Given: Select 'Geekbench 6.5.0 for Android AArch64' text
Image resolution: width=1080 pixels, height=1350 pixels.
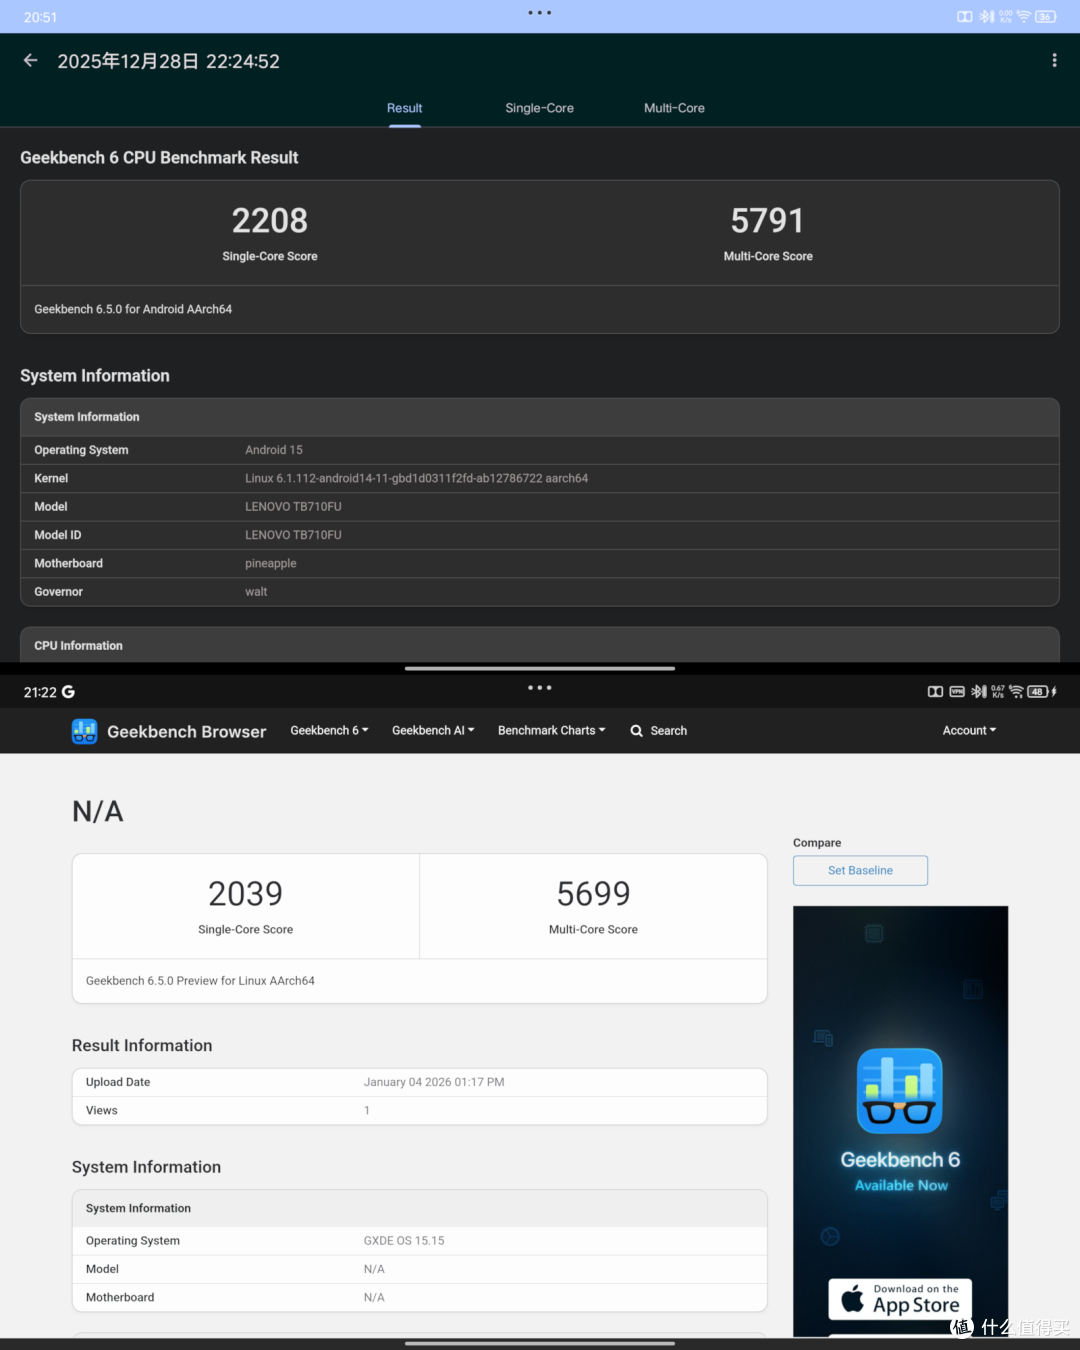Looking at the screenshot, I should point(133,309).
